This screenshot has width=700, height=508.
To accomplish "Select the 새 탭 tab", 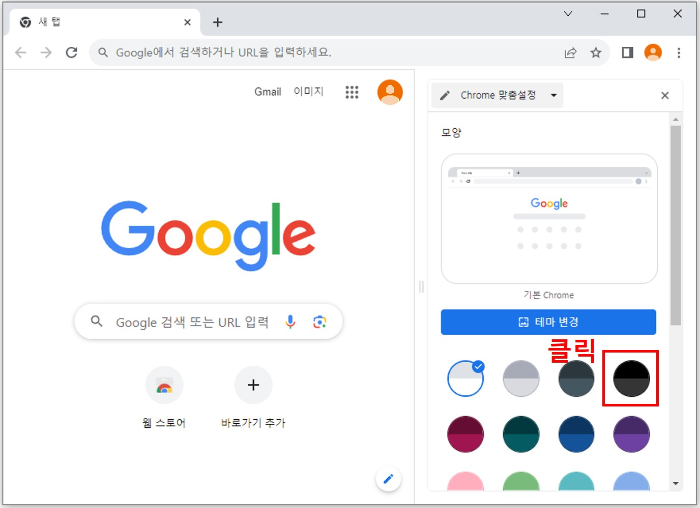I will 104,22.
